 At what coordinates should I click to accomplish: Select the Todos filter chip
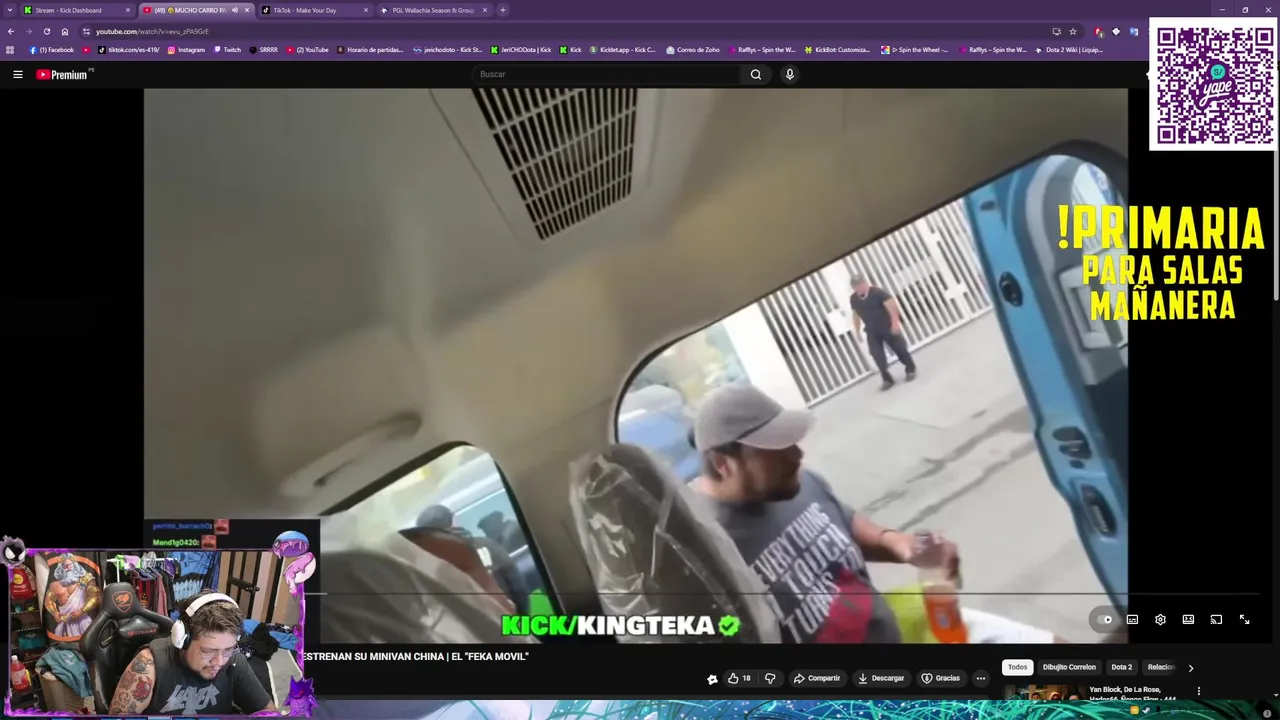pos(1017,667)
